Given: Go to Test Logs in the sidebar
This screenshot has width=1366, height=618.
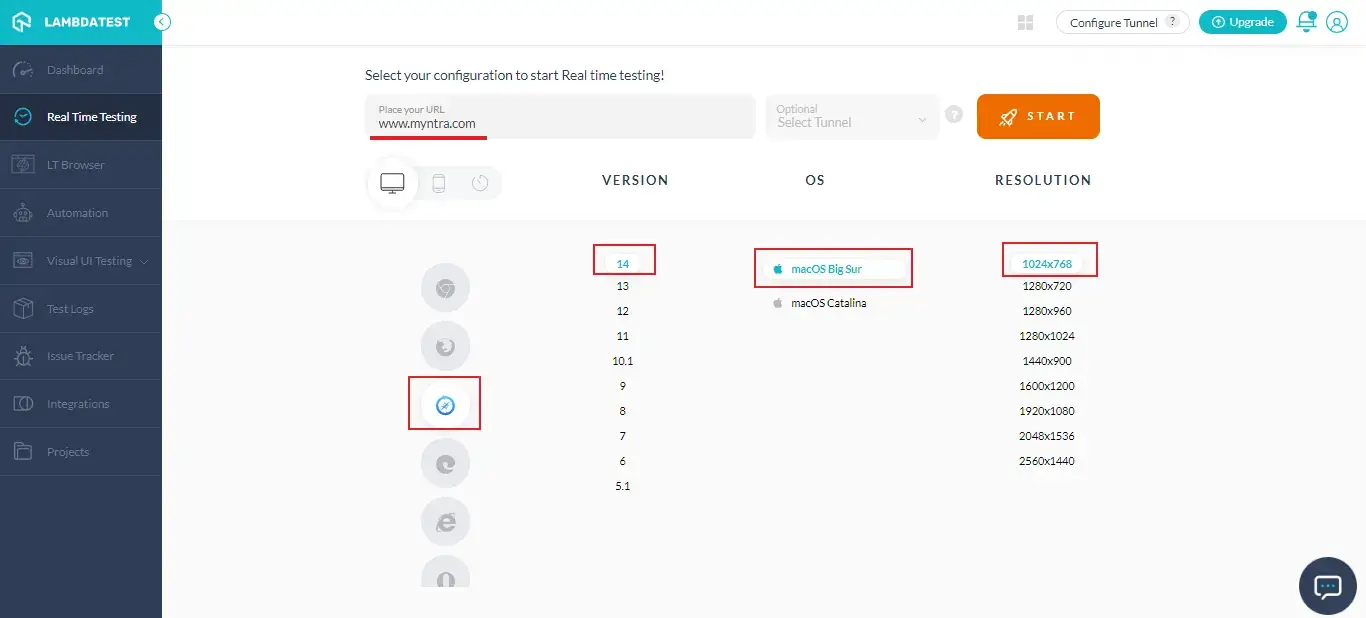Looking at the screenshot, I should [70, 309].
